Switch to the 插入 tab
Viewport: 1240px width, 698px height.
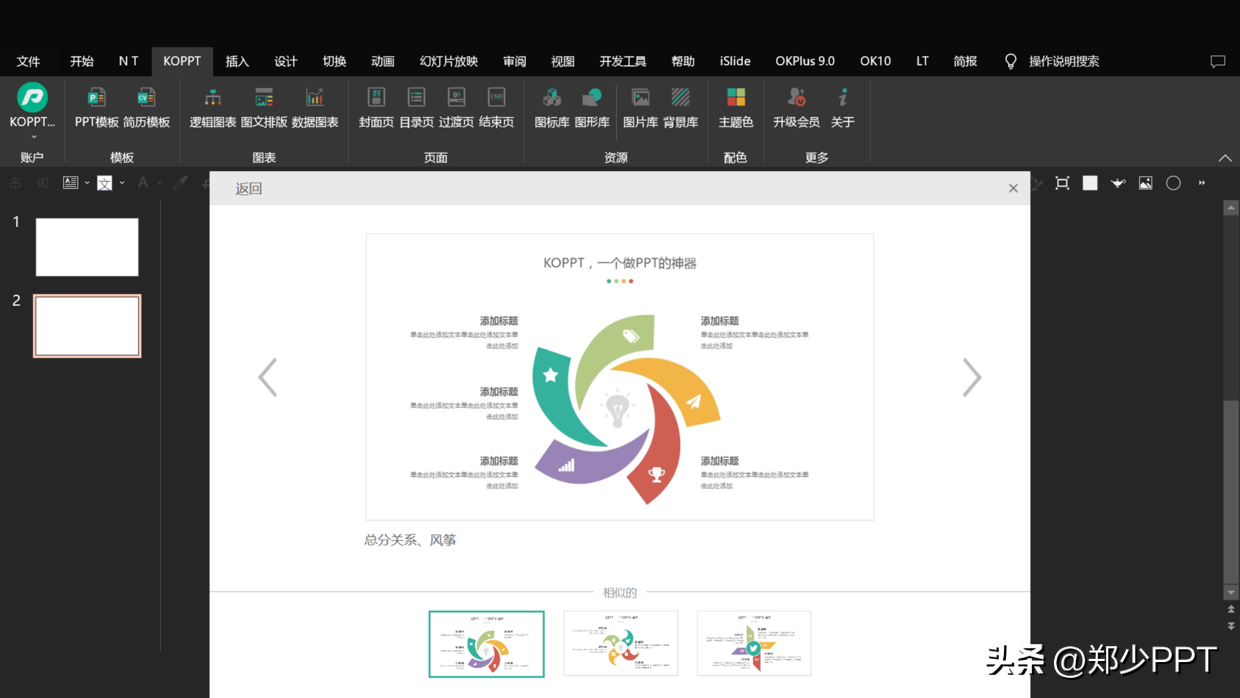pyautogui.click(x=237, y=61)
